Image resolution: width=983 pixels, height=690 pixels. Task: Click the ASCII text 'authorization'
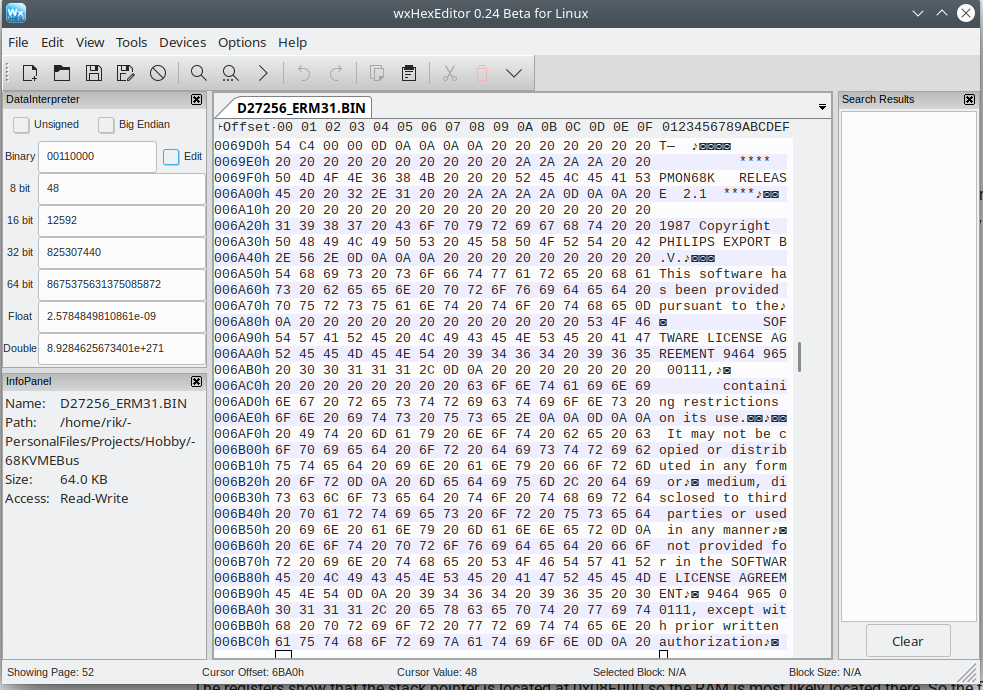point(711,642)
